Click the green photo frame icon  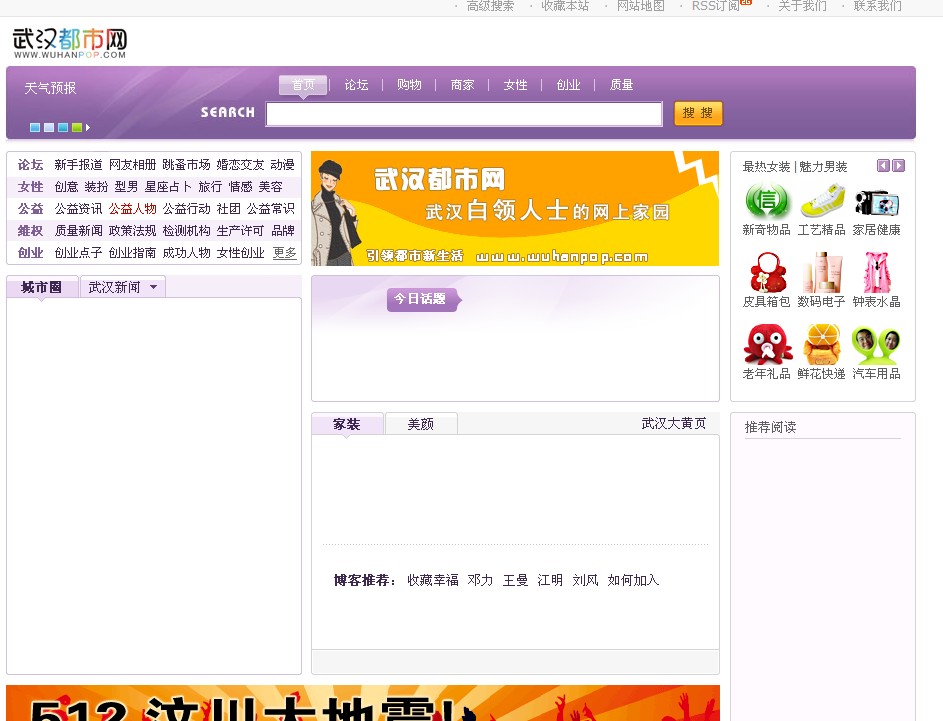(x=876, y=344)
